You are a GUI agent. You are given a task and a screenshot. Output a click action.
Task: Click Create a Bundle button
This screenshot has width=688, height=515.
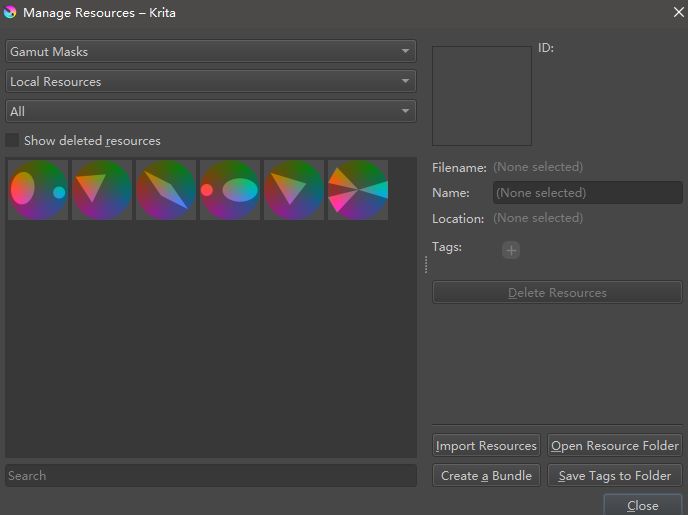click(486, 476)
